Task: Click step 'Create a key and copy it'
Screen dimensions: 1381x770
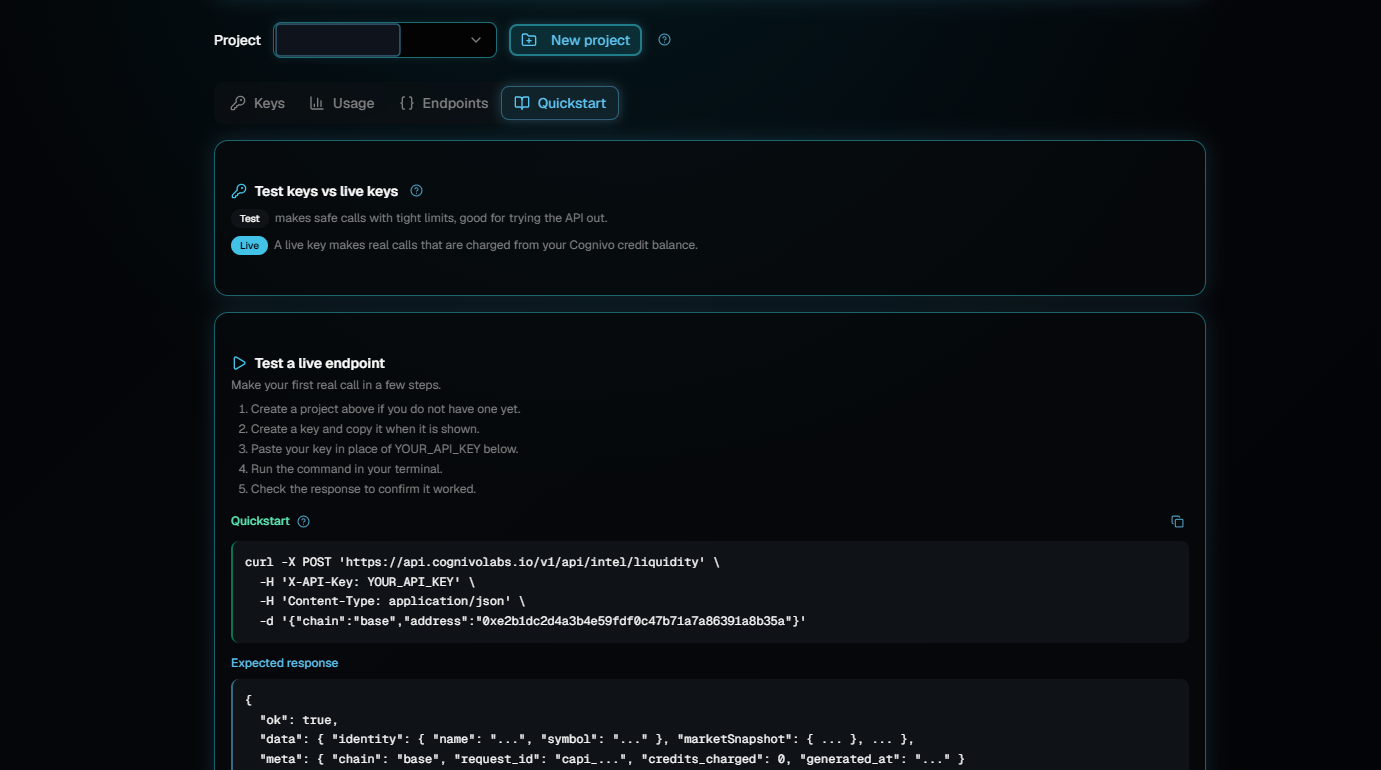Action: (365, 429)
